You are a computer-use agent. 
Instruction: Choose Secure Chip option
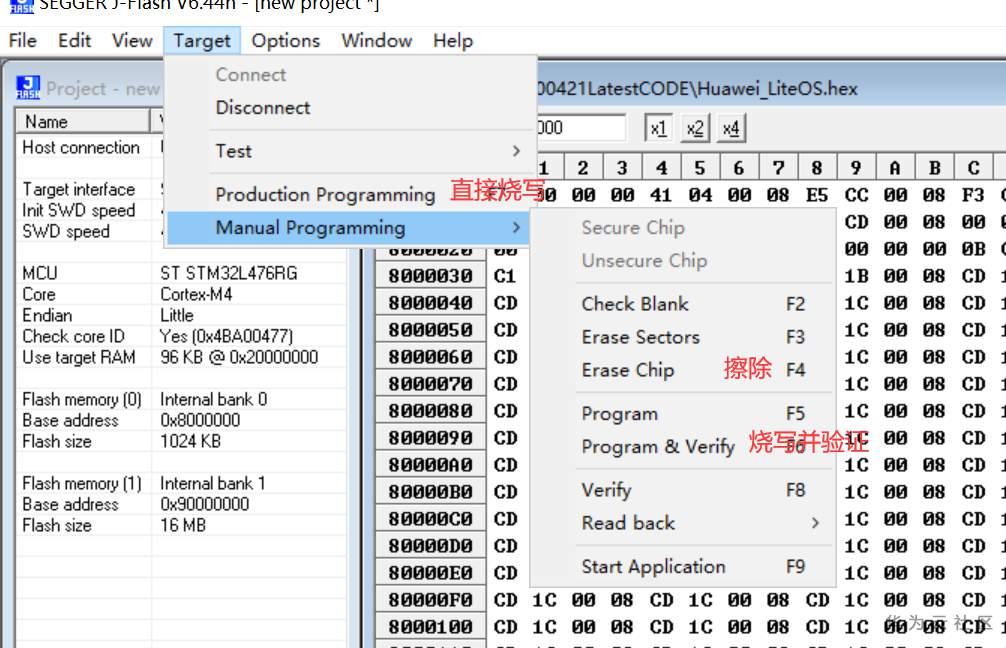683,228
